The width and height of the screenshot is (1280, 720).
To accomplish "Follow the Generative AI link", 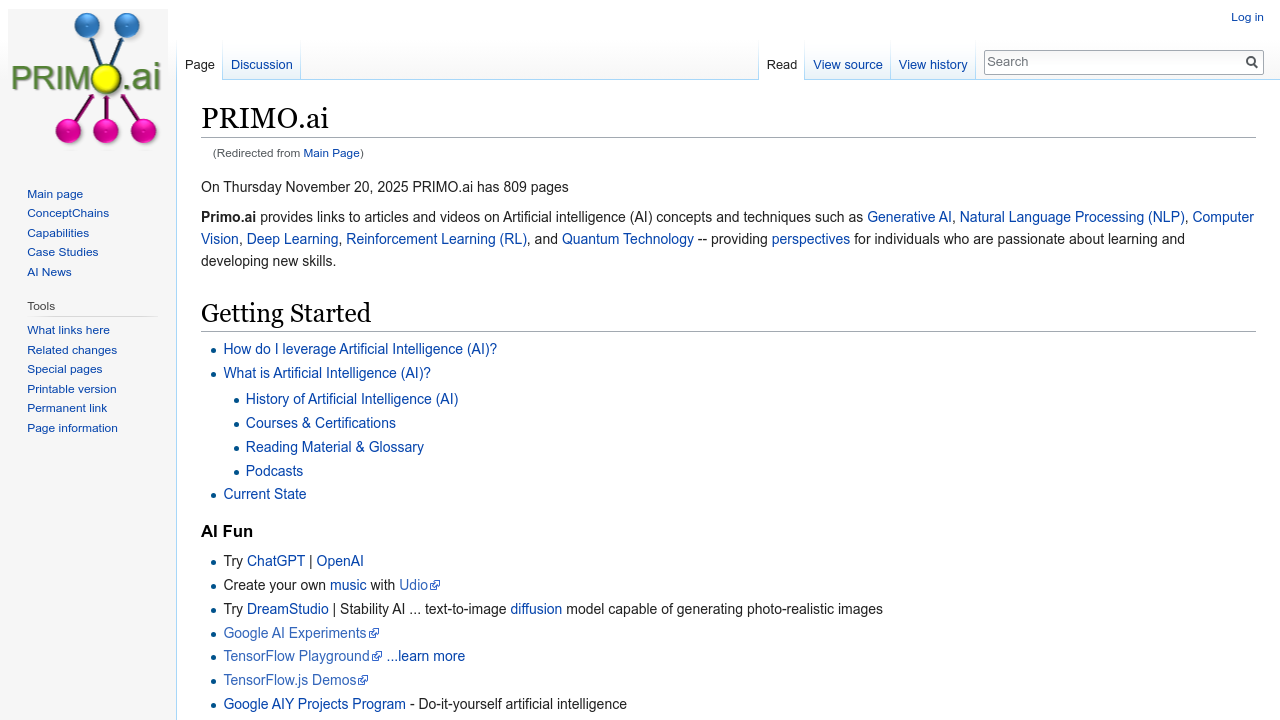I will coord(909,217).
